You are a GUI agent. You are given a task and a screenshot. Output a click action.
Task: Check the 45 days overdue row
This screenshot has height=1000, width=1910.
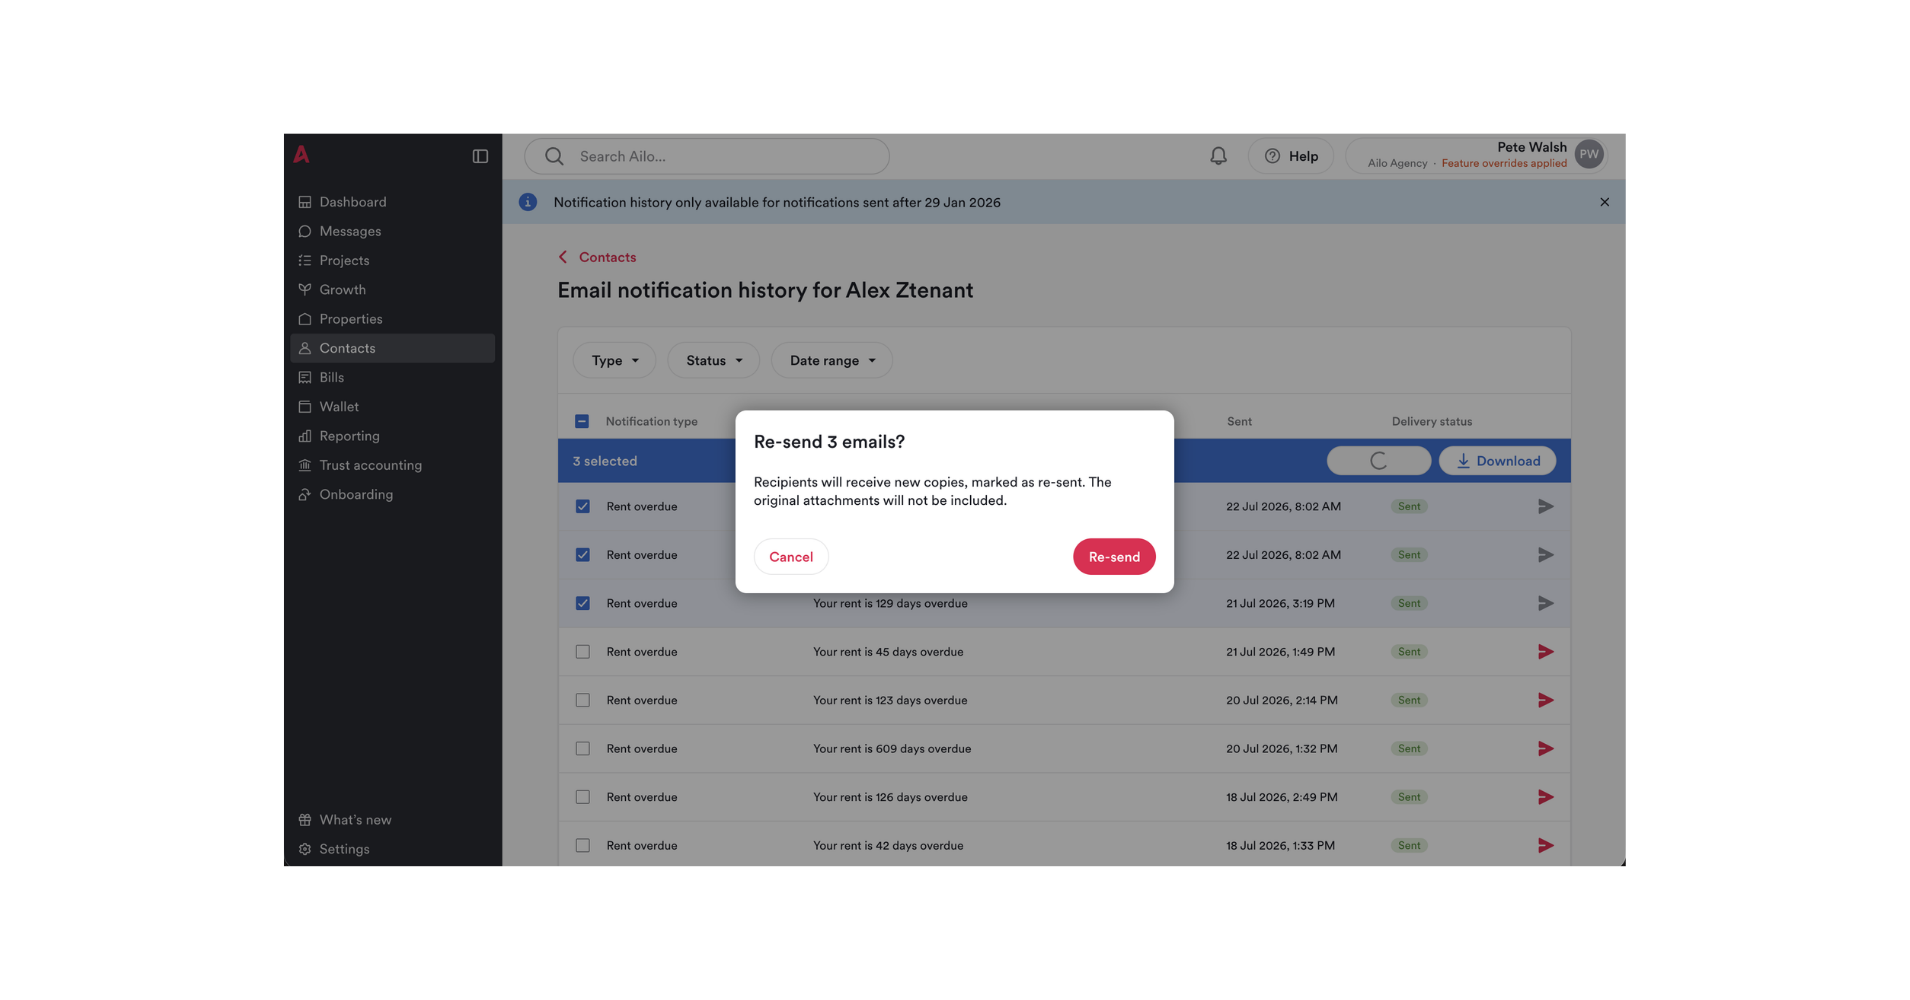click(x=582, y=652)
